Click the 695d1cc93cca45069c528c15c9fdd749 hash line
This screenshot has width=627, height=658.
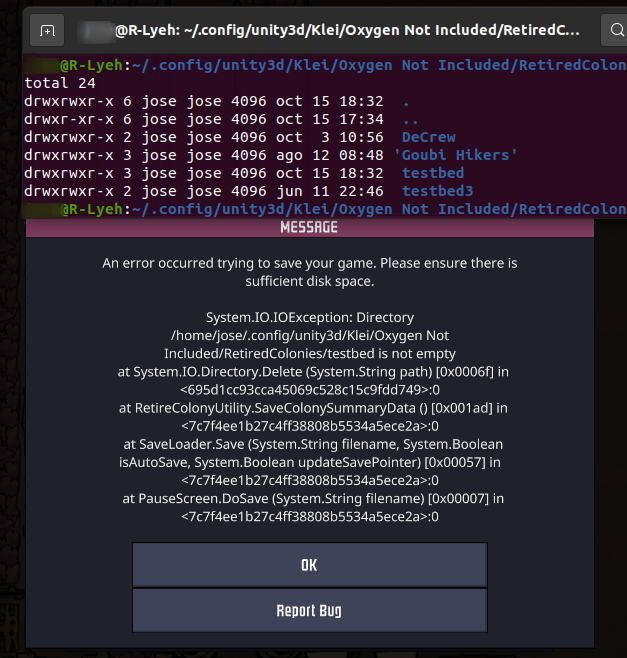[310, 390]
